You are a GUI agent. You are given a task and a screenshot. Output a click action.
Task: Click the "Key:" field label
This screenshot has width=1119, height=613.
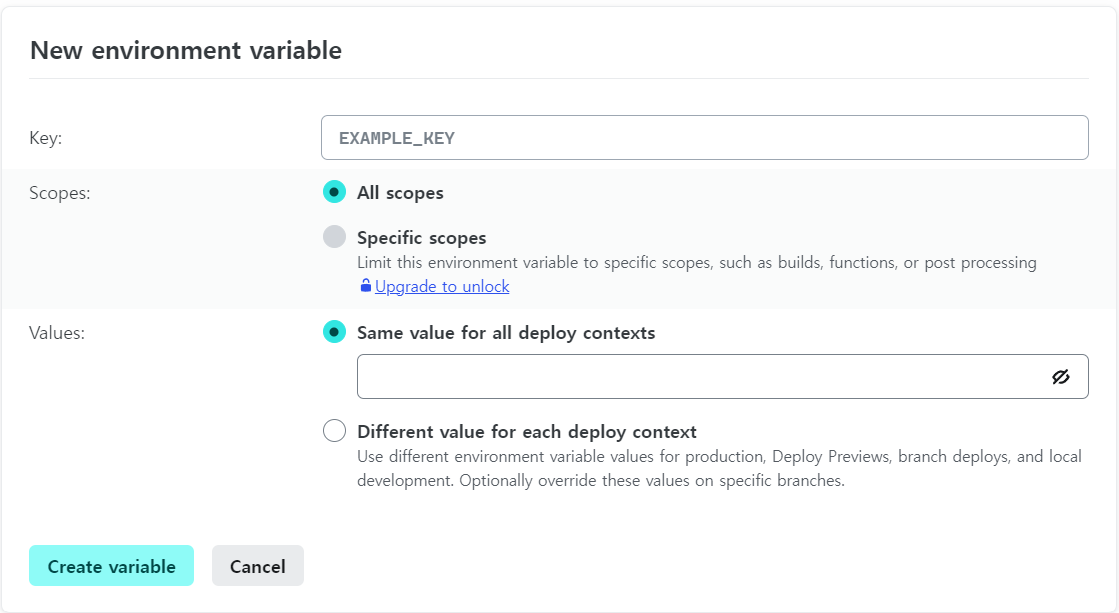(46, 138)
